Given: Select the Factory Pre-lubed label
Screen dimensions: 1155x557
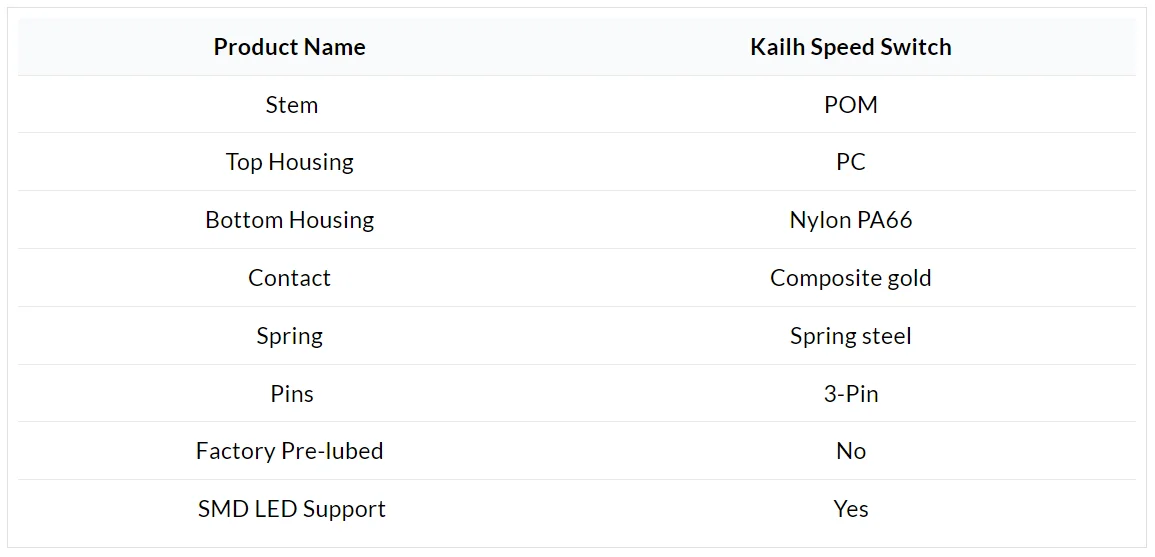Looking at the screenshot, I should [289, 451].
